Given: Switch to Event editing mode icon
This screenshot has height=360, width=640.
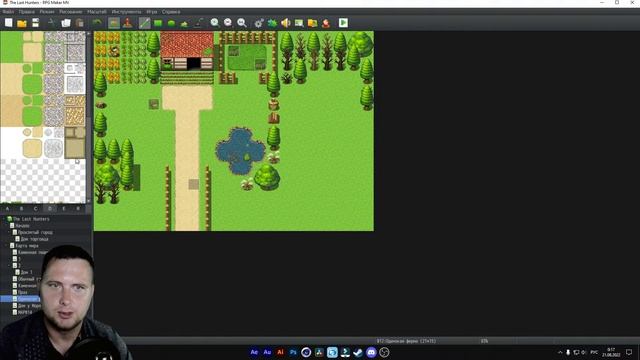Looking at the screenshot, I should coord(128,23).
